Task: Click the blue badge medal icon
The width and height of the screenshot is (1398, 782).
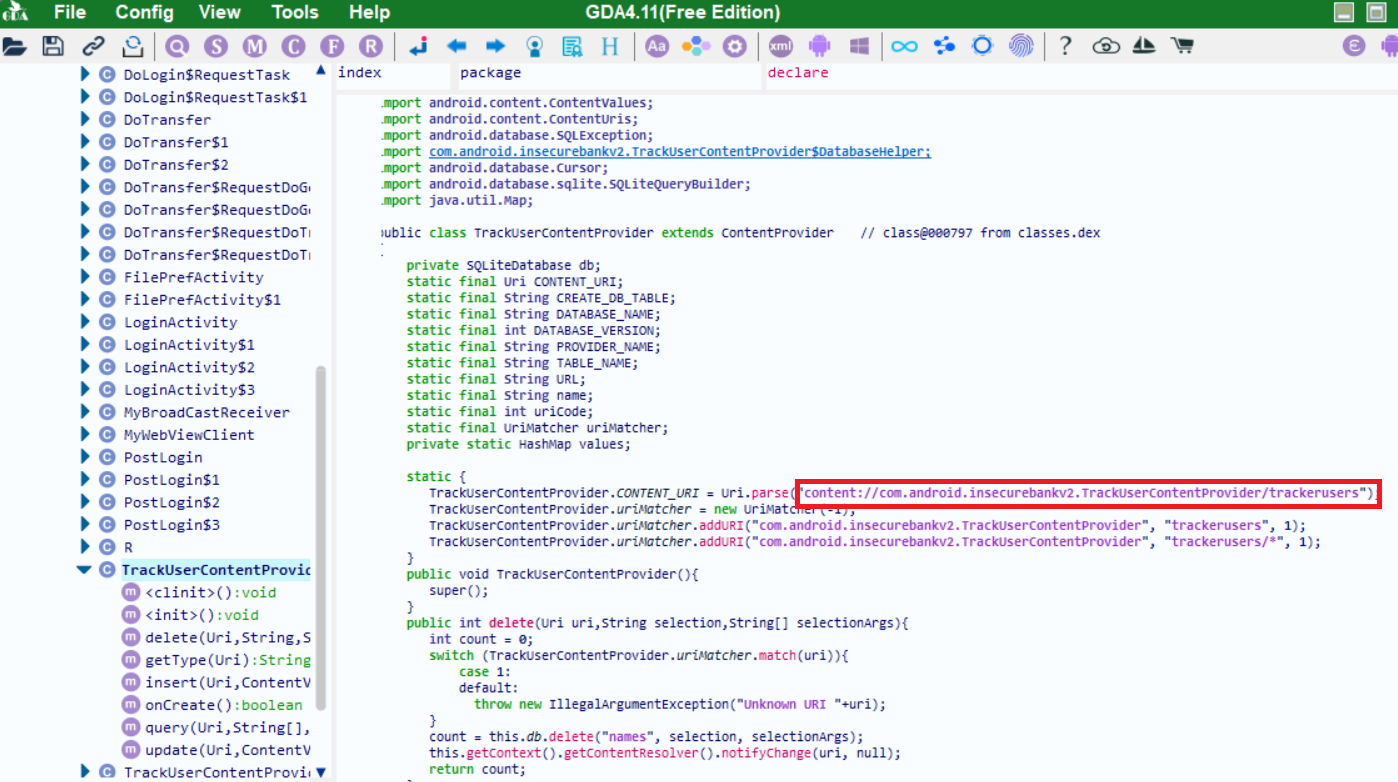Action: (x=535, y=46)
